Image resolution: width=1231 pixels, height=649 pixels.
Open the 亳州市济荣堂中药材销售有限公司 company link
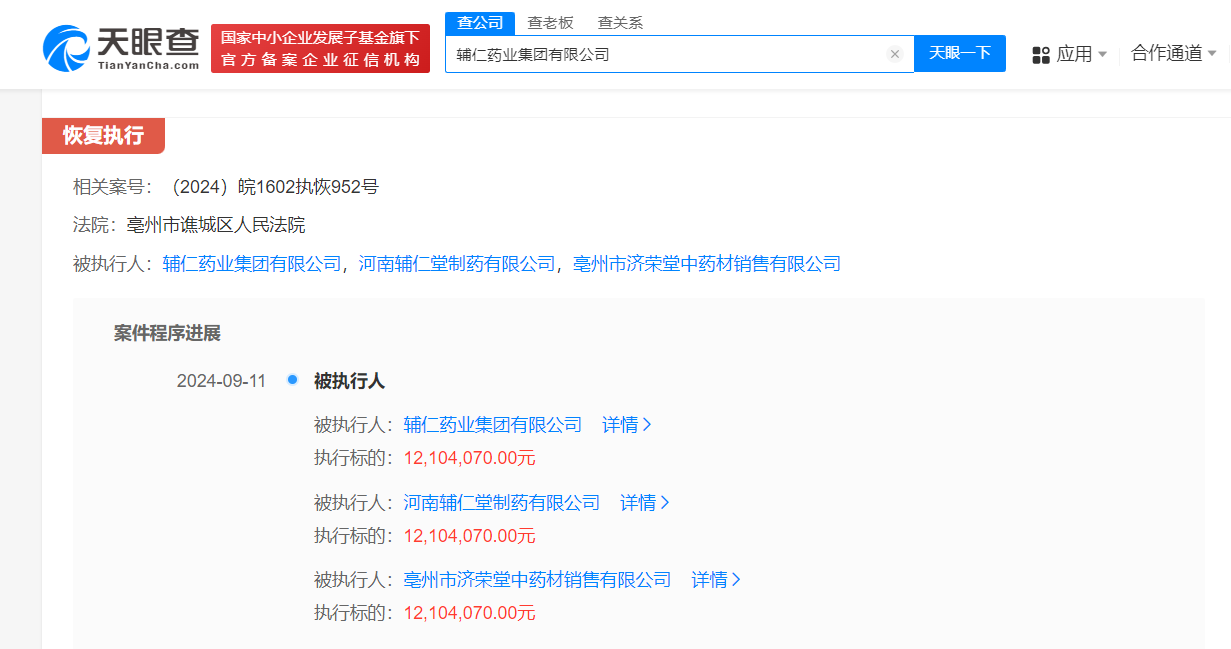[710, 263]
